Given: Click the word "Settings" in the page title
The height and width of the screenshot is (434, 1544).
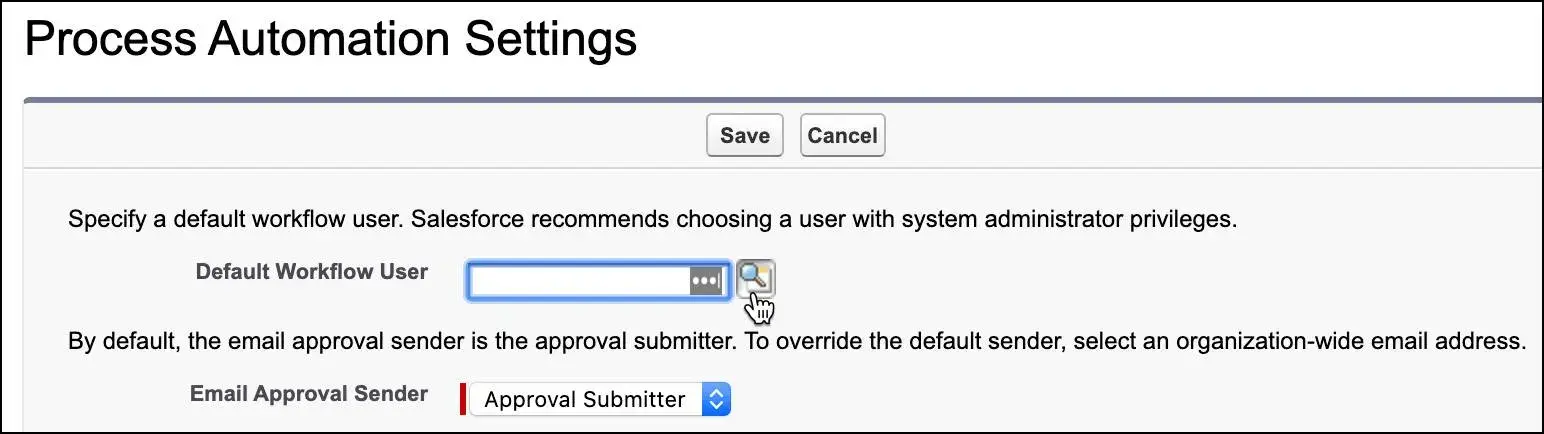Looking at the screenshot, I should pyautogui.click(x=548, y=40).
